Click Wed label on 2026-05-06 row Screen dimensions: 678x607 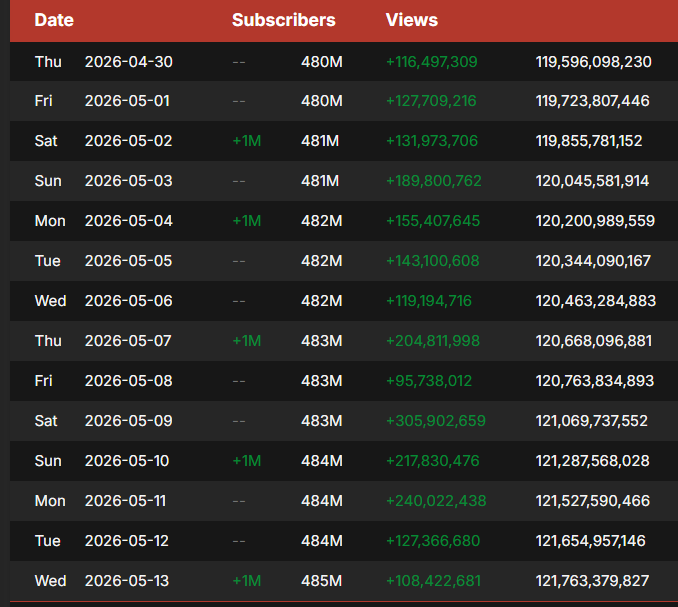51,301
